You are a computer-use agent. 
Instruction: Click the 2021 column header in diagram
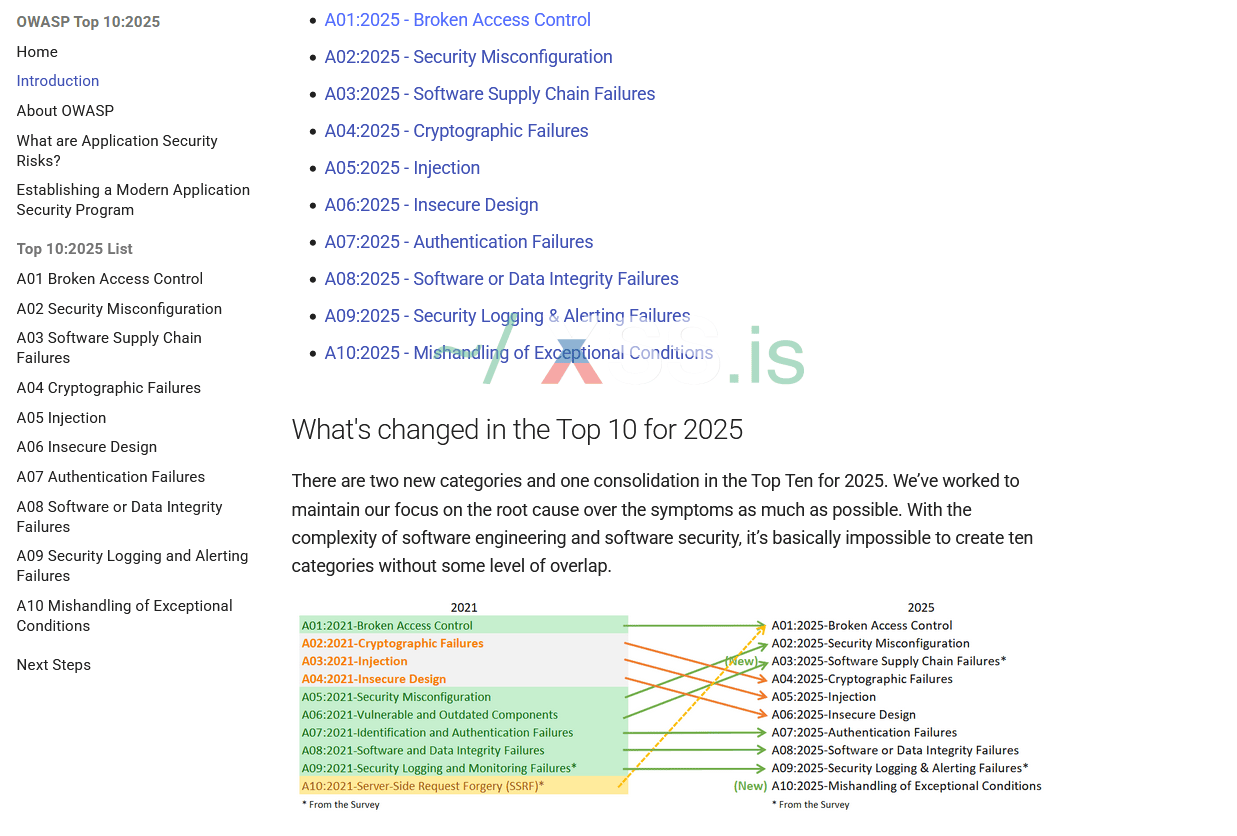[464, 608]
